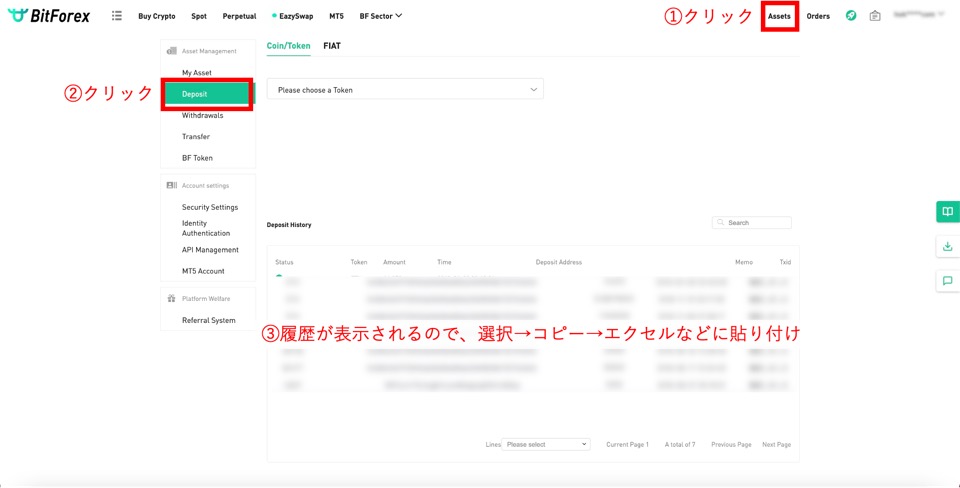Open the Lines Please select dropdown
Screen dimensions: 960x488
546,445
